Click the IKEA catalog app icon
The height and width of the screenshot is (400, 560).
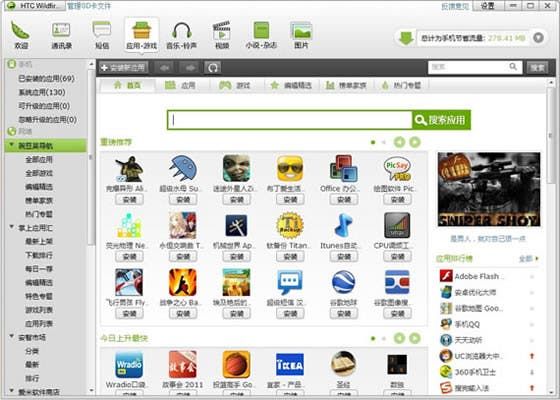290,365
